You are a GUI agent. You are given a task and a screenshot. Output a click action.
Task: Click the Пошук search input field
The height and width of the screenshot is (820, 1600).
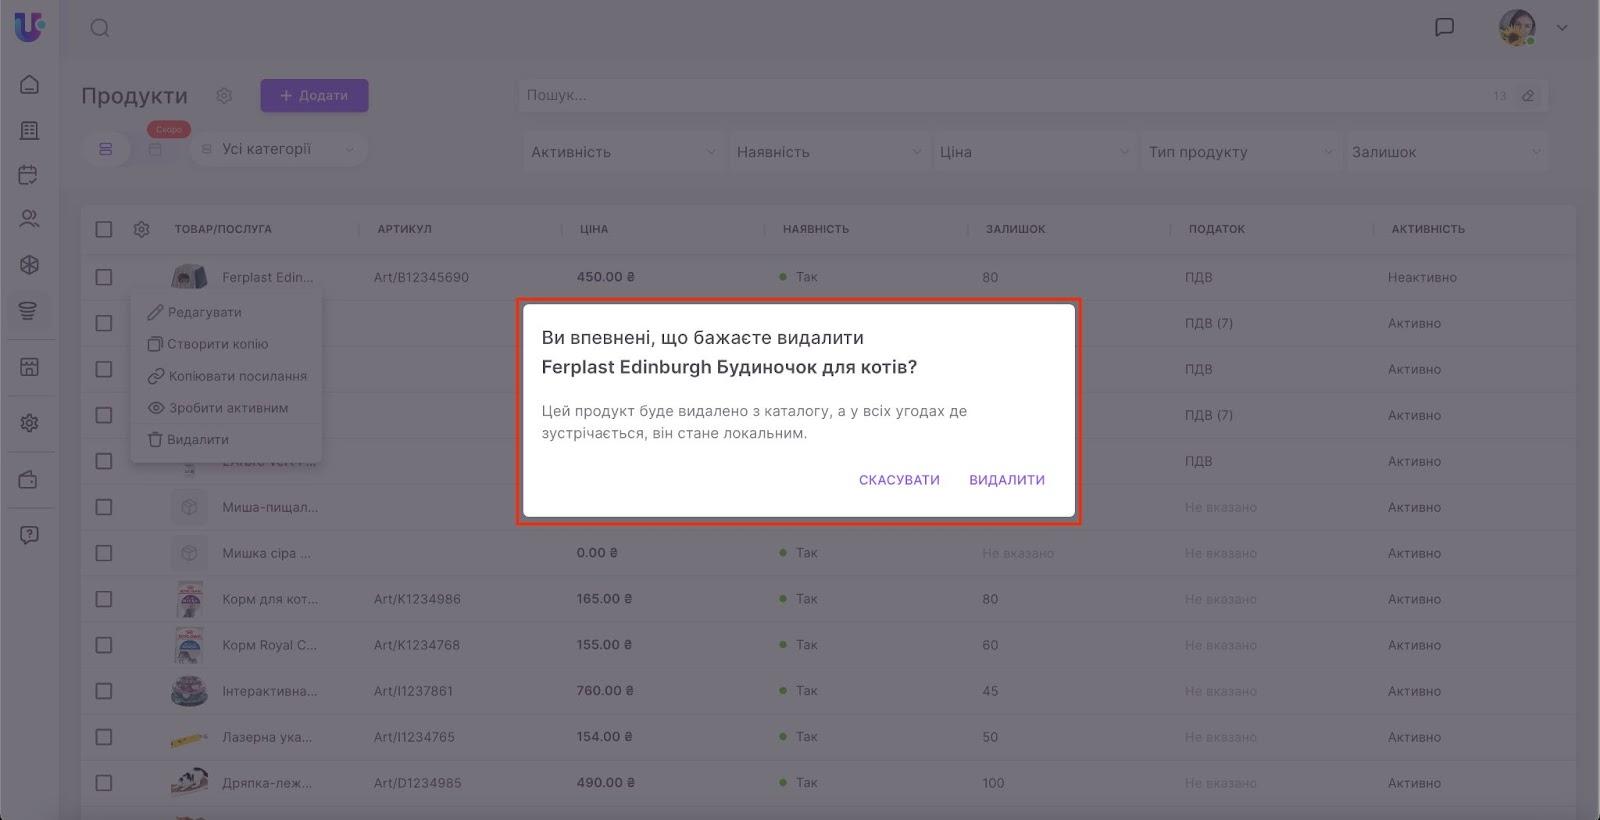coord(1000,95)
